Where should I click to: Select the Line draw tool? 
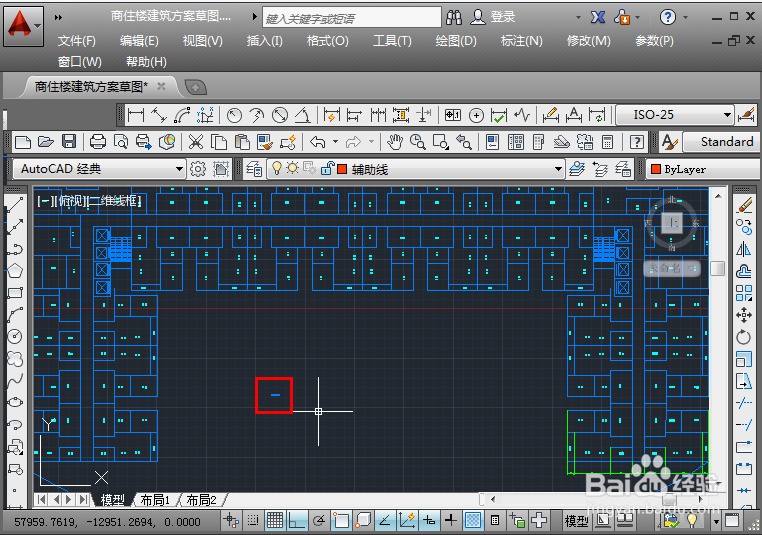pos(15,206)
